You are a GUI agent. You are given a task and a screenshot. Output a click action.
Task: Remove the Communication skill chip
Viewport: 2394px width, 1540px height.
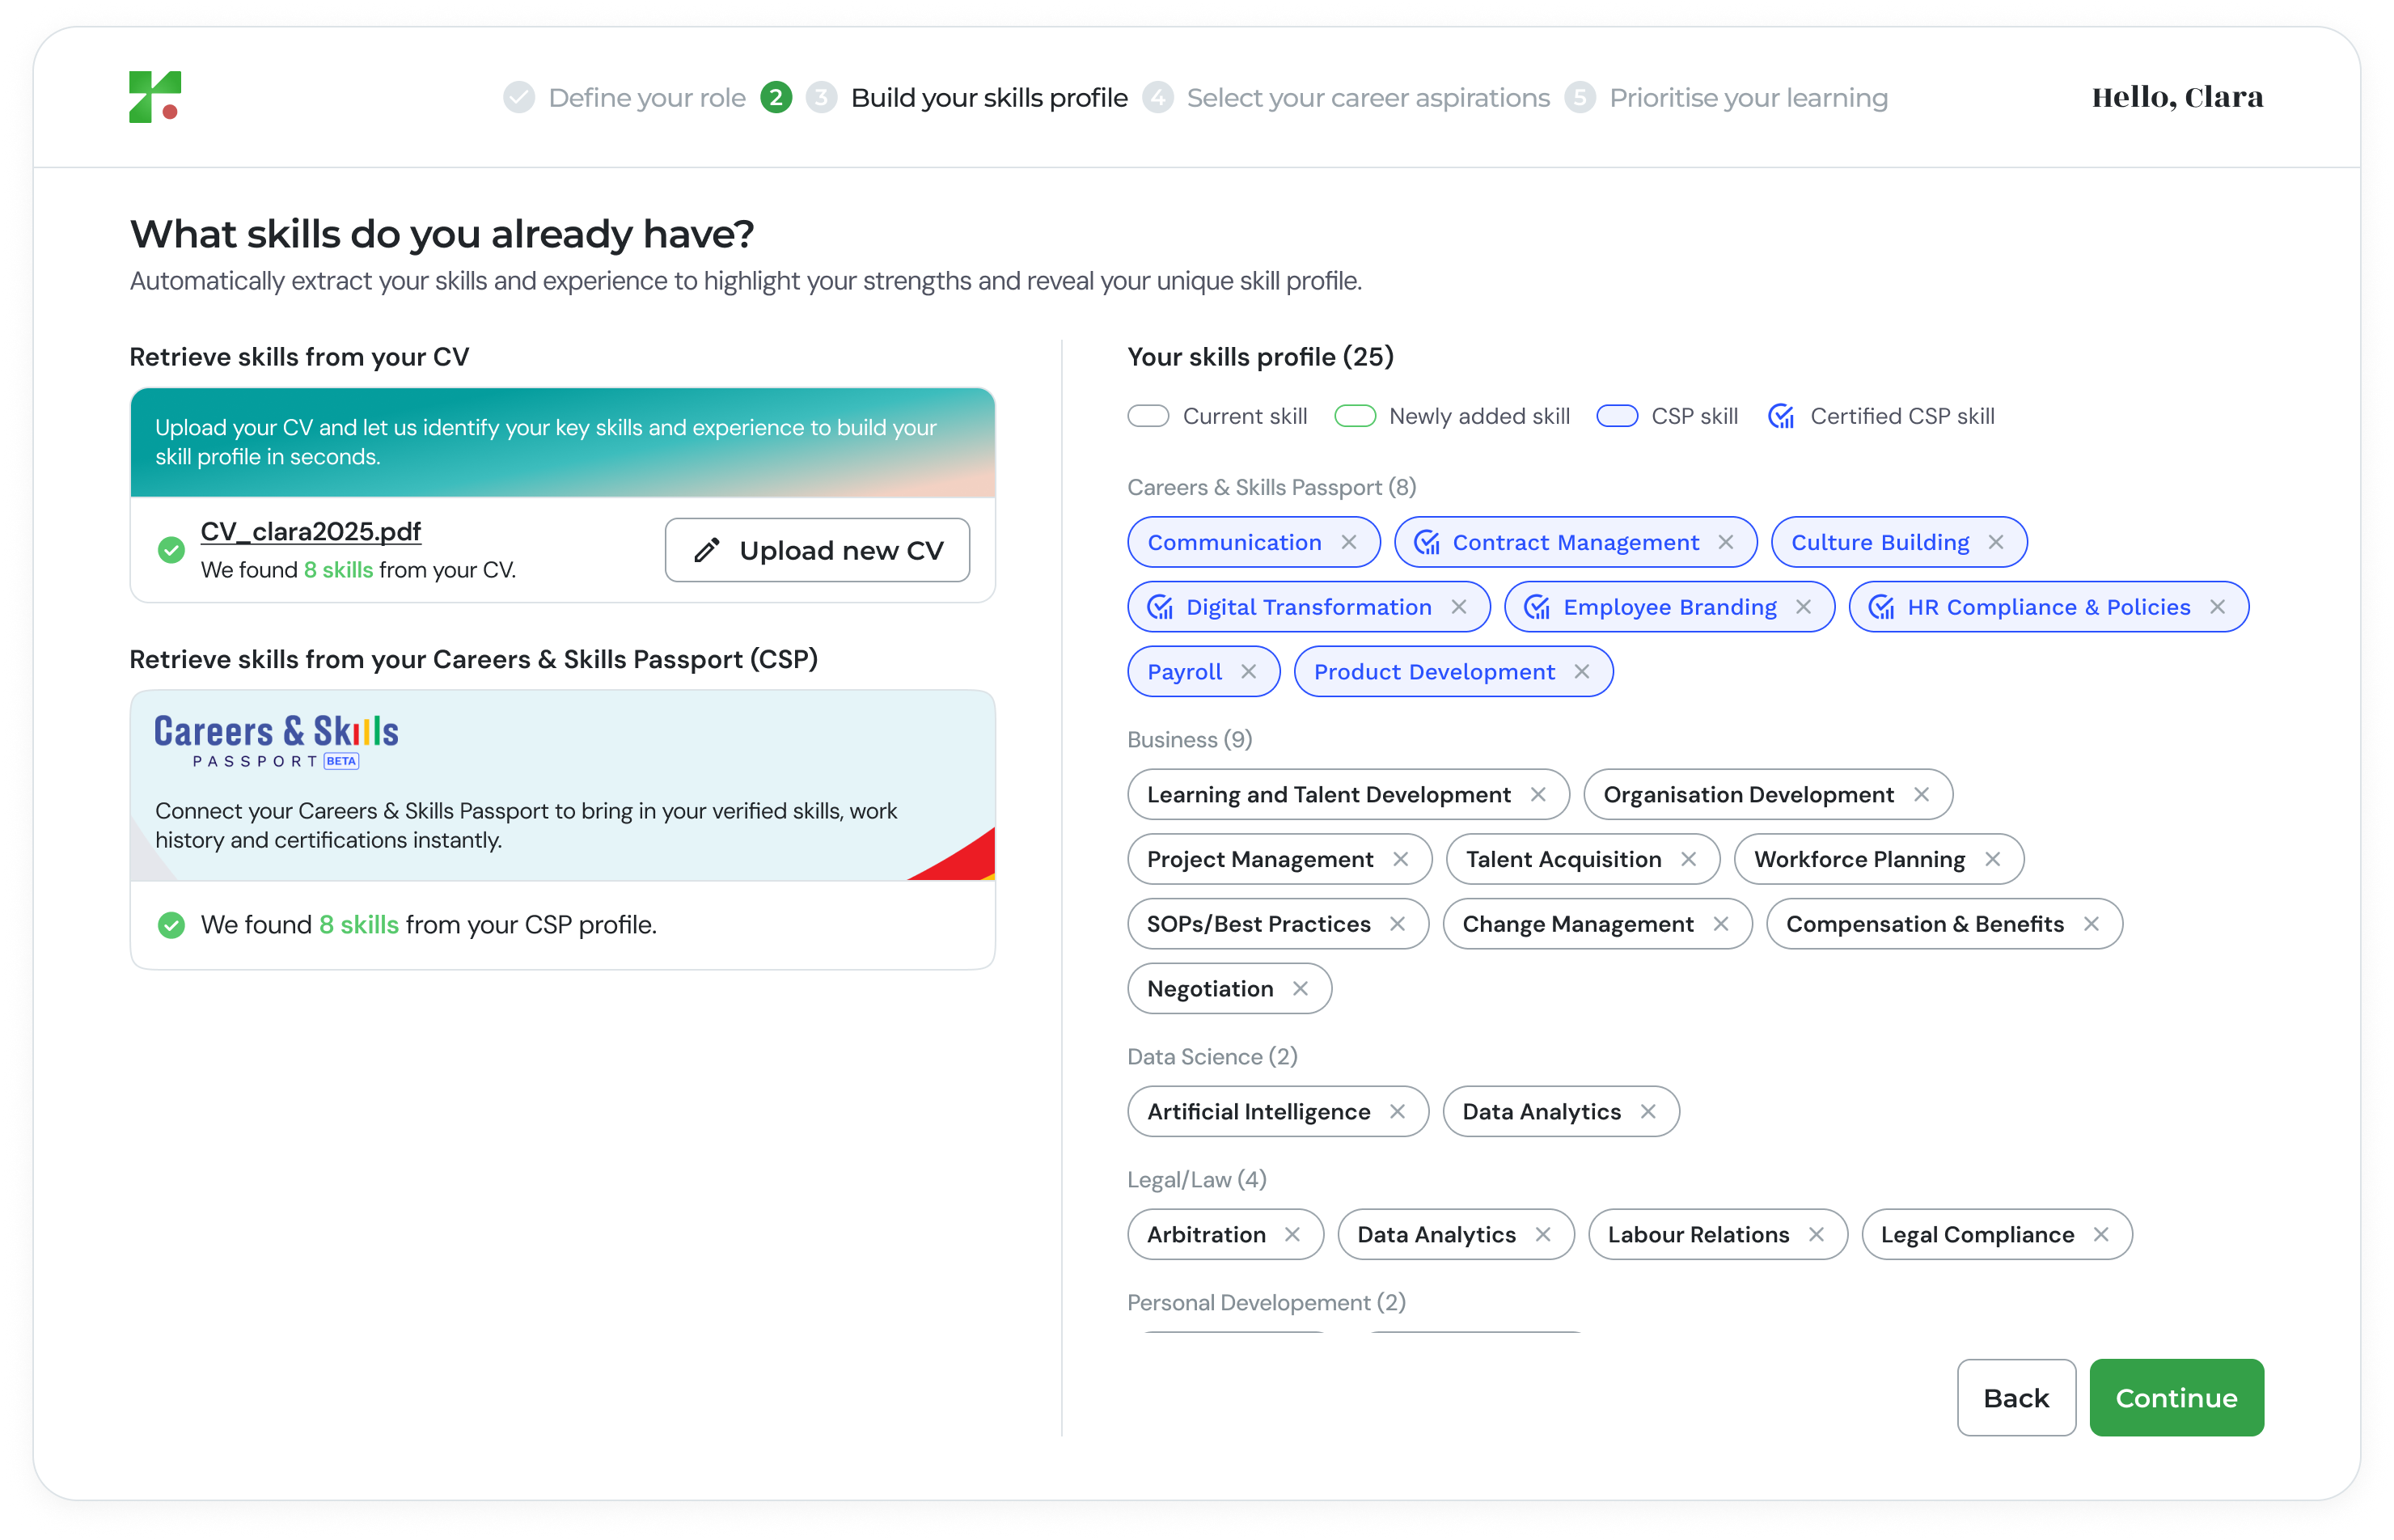pos(1349,542)
